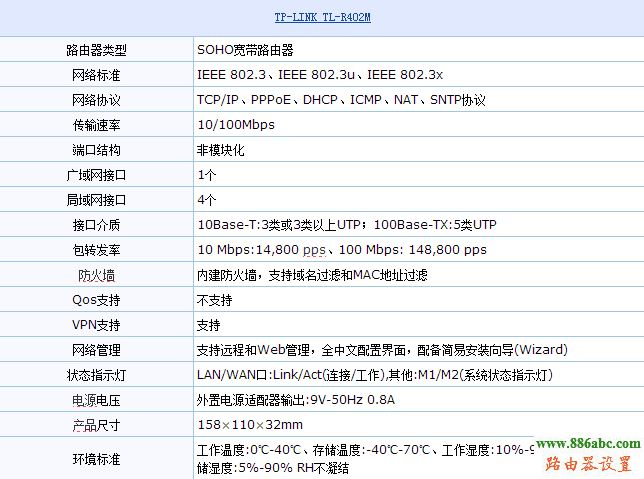Select the 路由器类型 row label
This screenshot has height=479, width=644.
coord(97,50)
